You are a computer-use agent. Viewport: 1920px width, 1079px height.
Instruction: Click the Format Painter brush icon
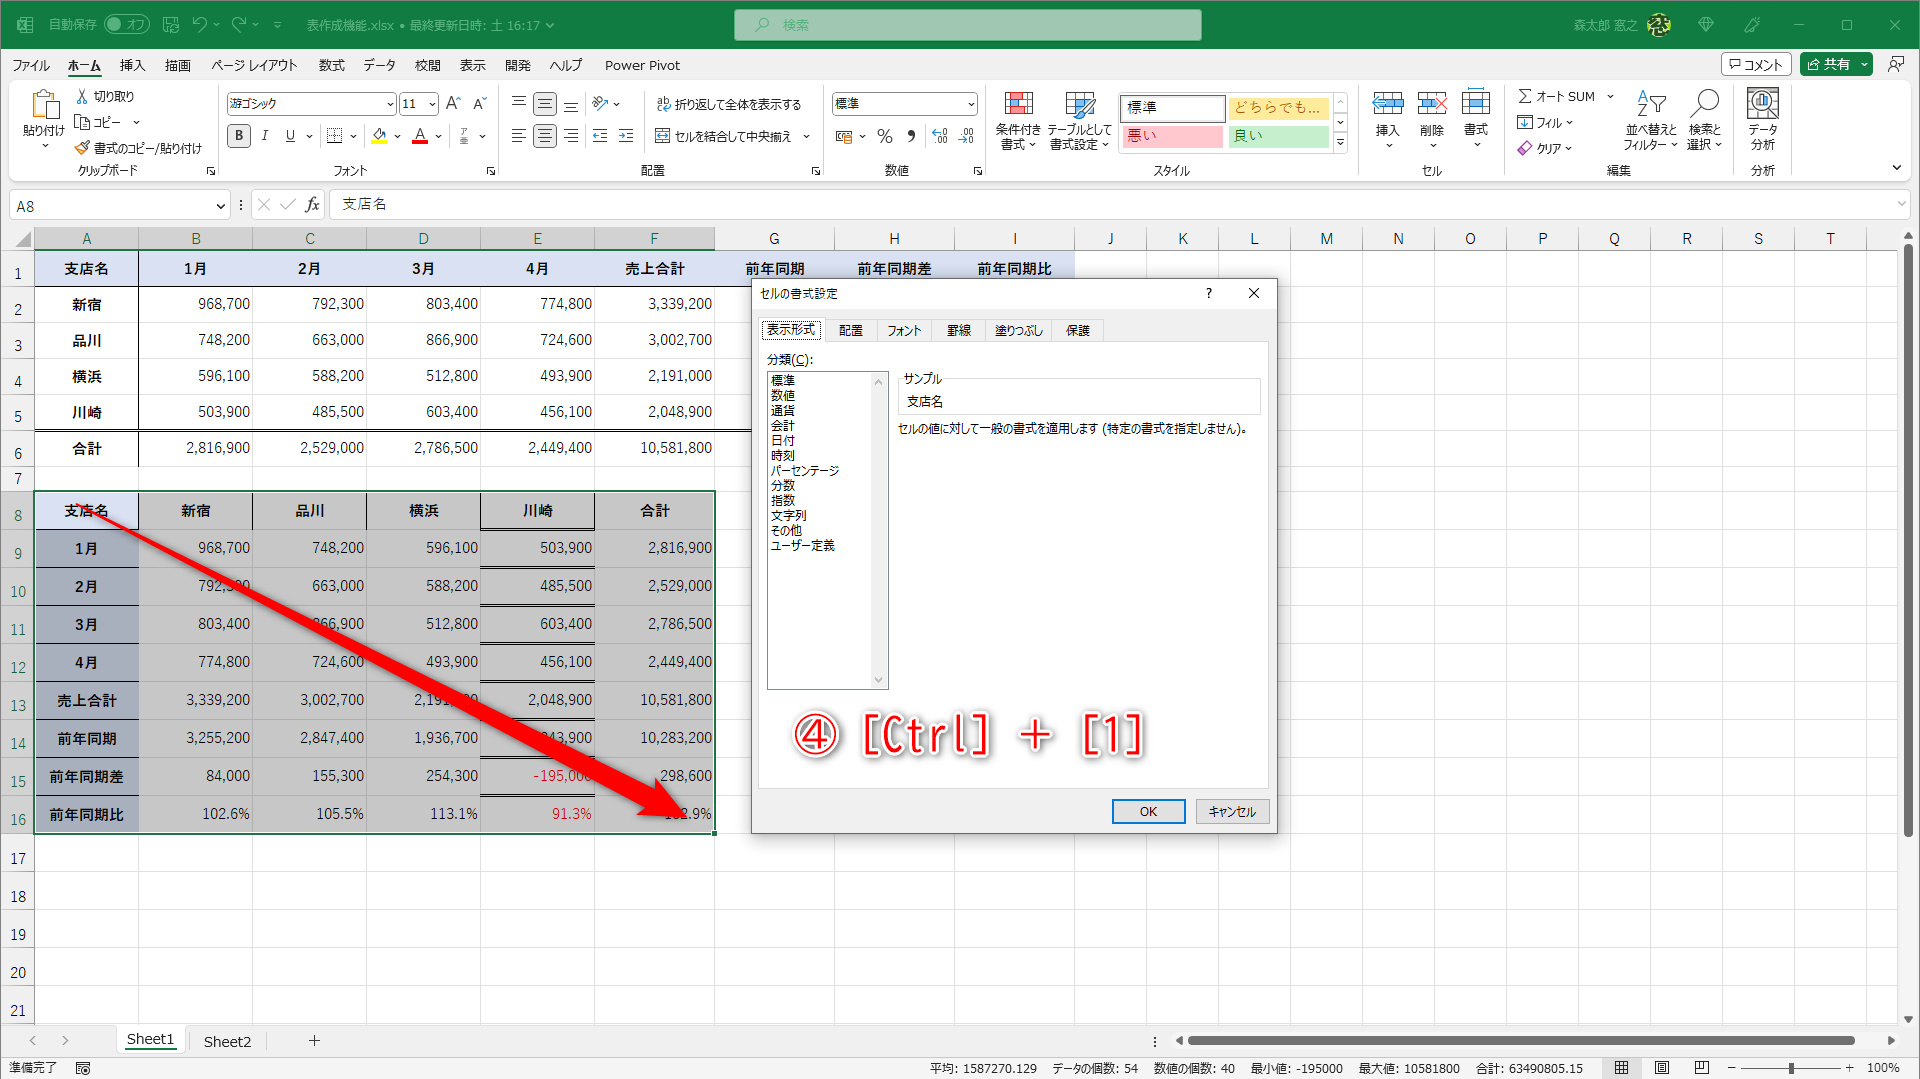(x=82, y=148)
